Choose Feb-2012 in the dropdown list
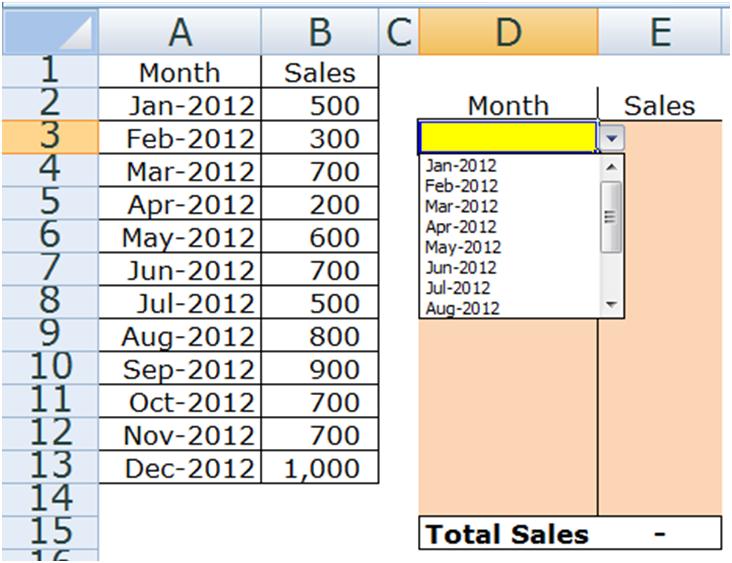This screenshot has width=732, height=563. [461, 186]
